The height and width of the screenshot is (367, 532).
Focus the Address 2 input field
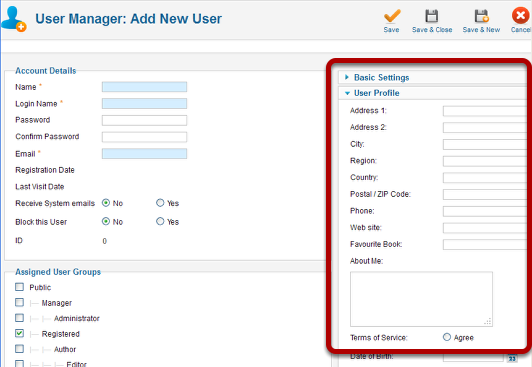click(485, 128)
